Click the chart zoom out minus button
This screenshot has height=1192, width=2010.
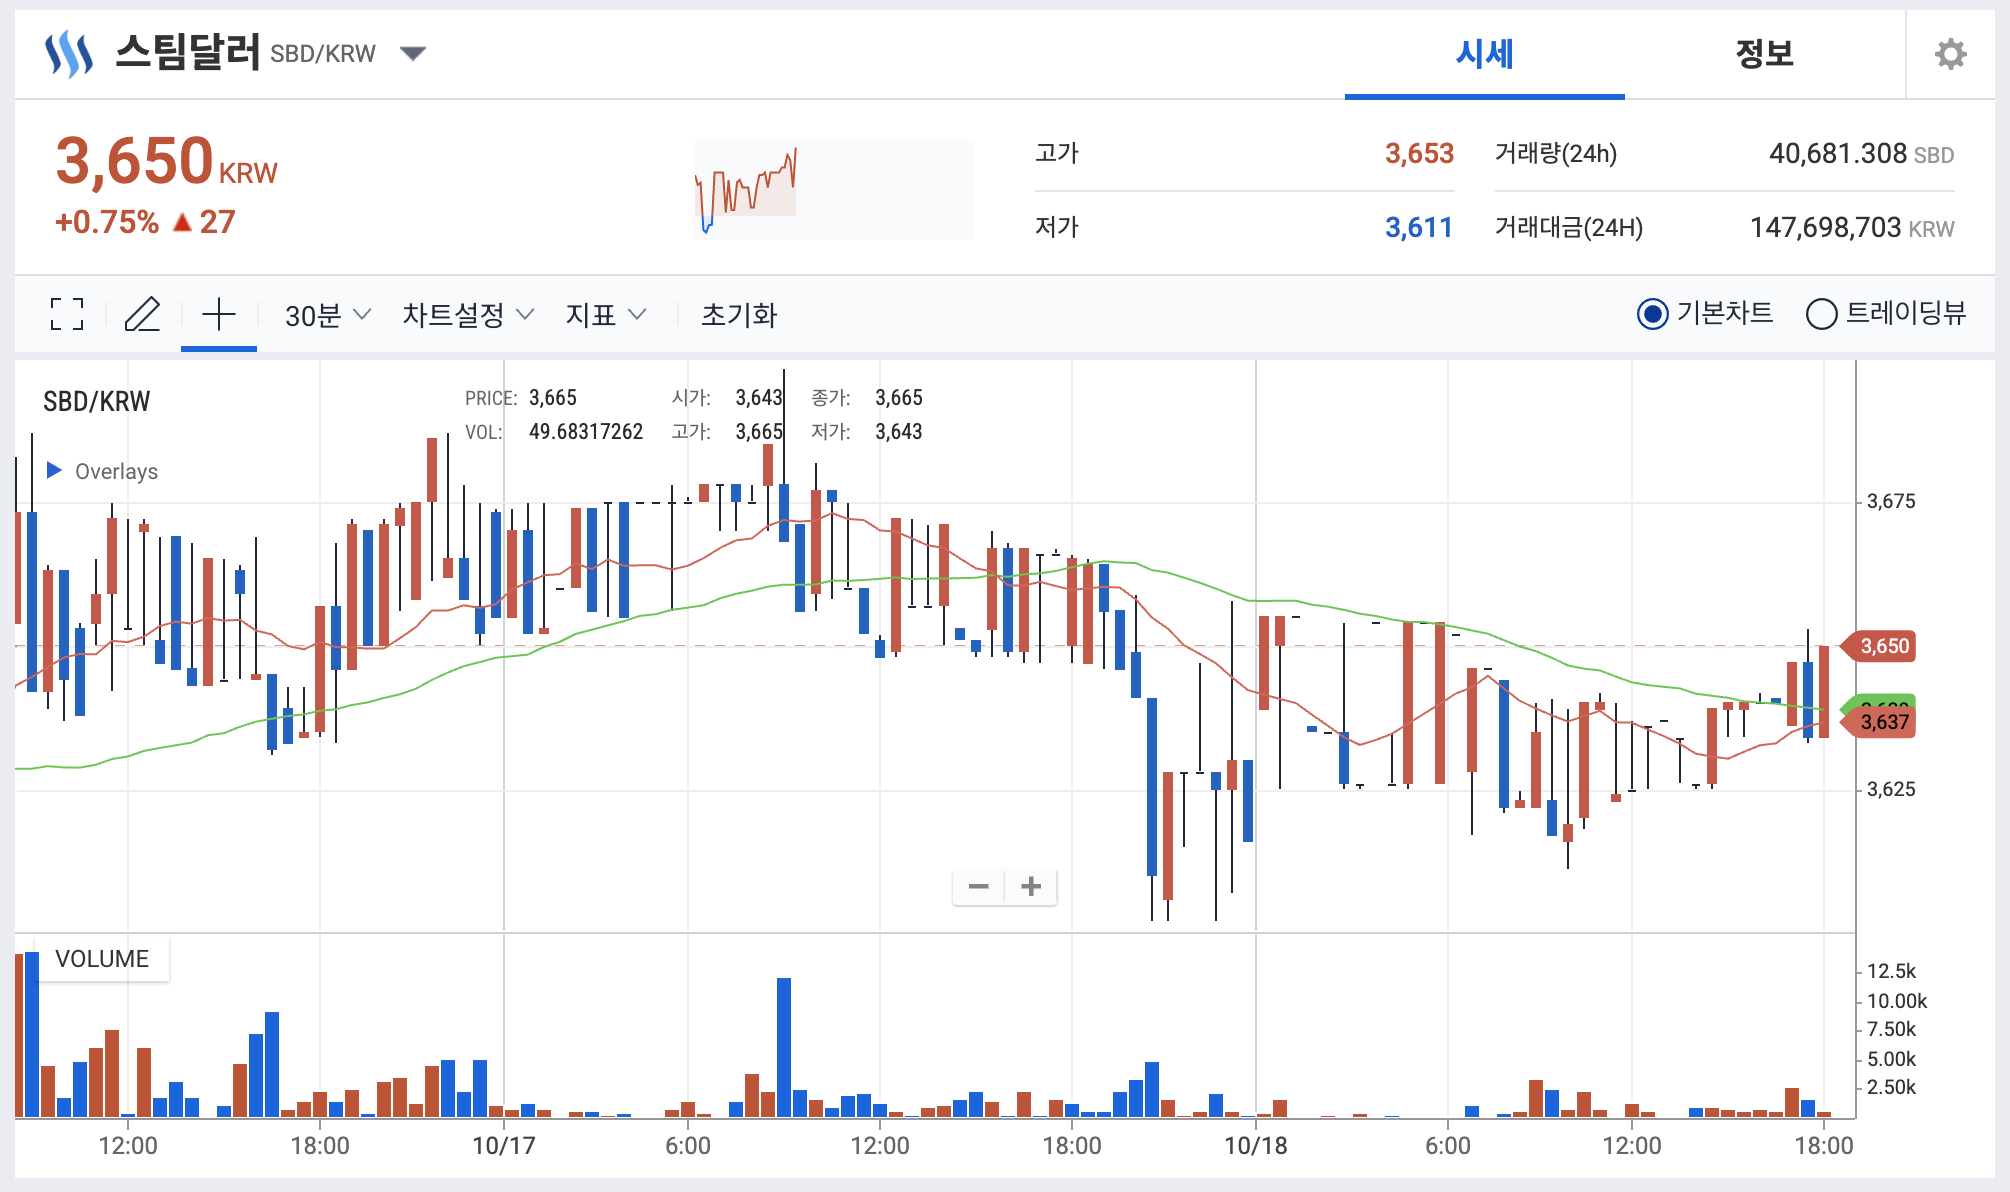pos(978,886)
